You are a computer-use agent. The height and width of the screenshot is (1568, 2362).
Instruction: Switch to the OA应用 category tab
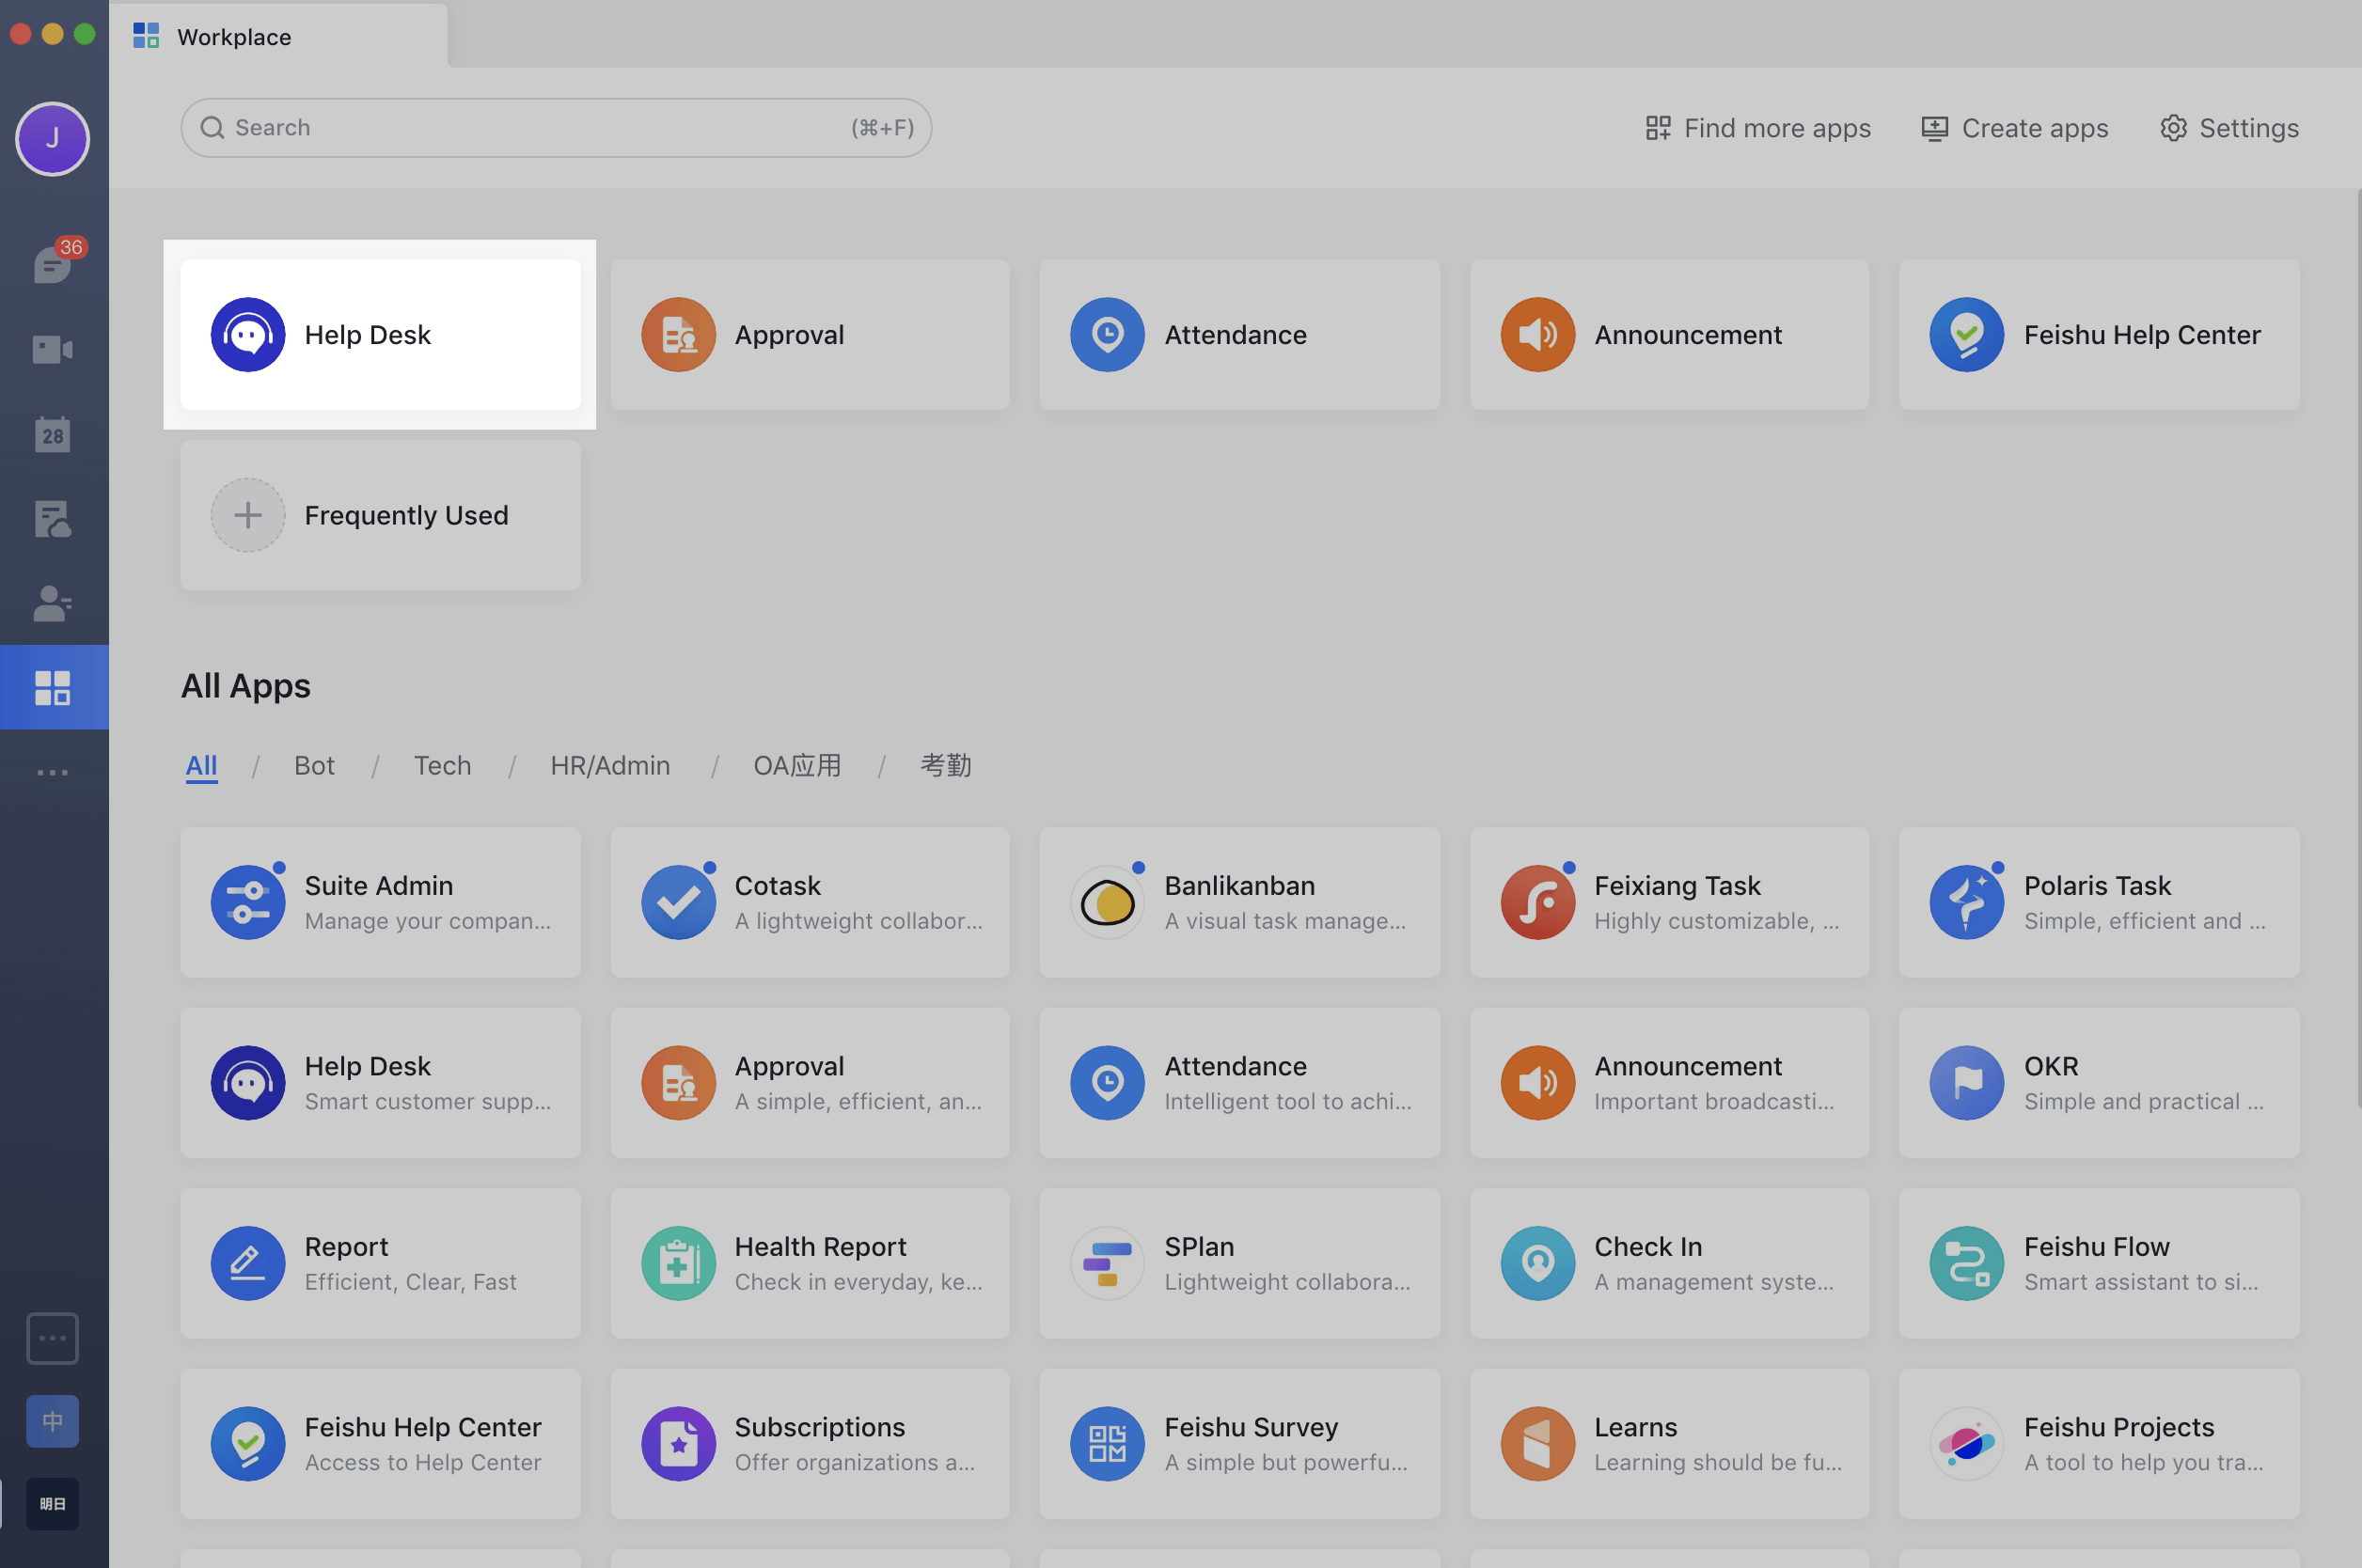coord(797,766)
